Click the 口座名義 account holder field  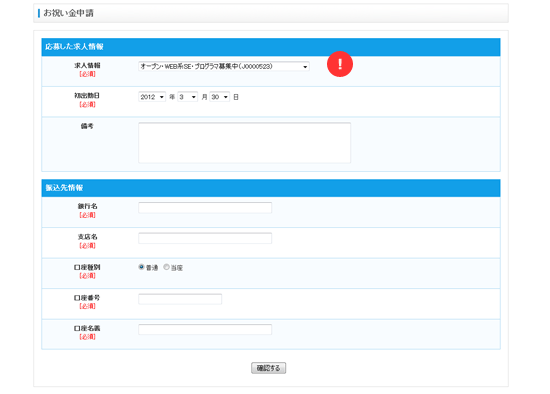[x=205, y=329]
